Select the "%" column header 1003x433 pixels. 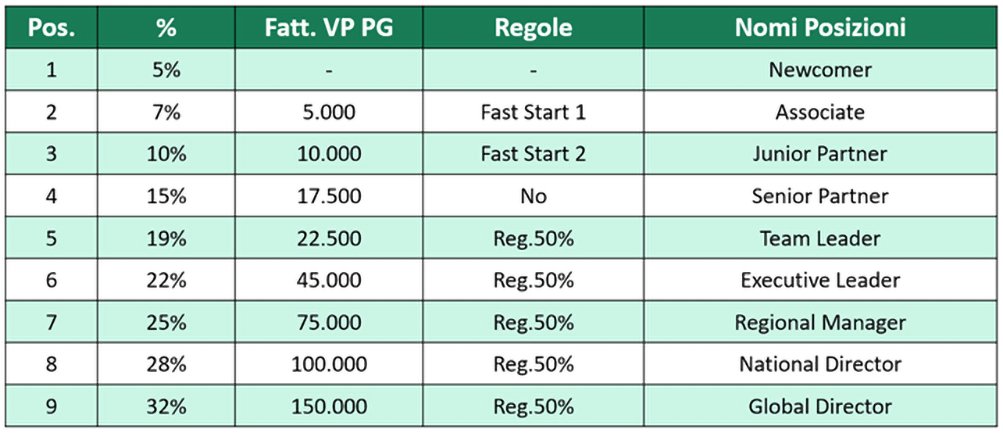[166, 28]
